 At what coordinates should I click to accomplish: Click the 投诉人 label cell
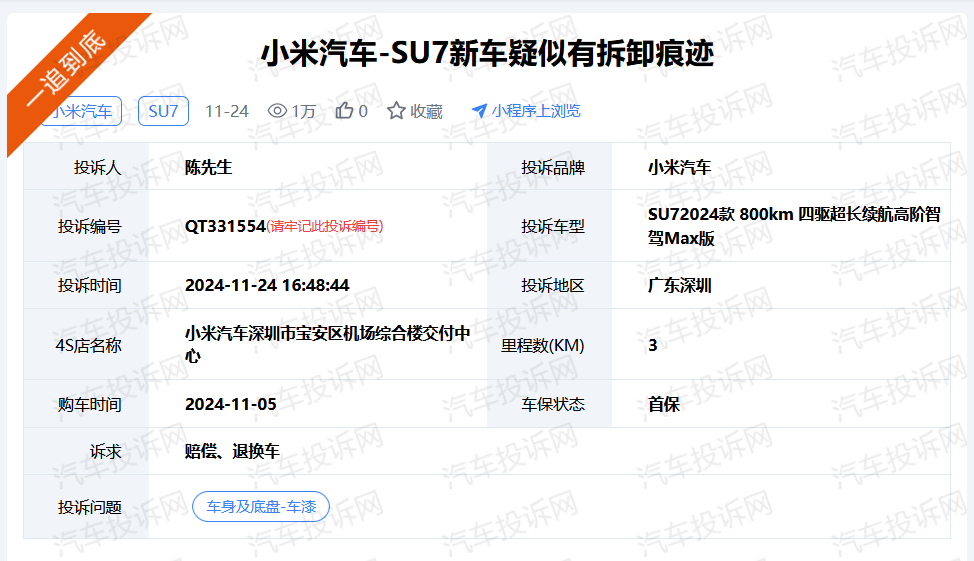[86, 166]
